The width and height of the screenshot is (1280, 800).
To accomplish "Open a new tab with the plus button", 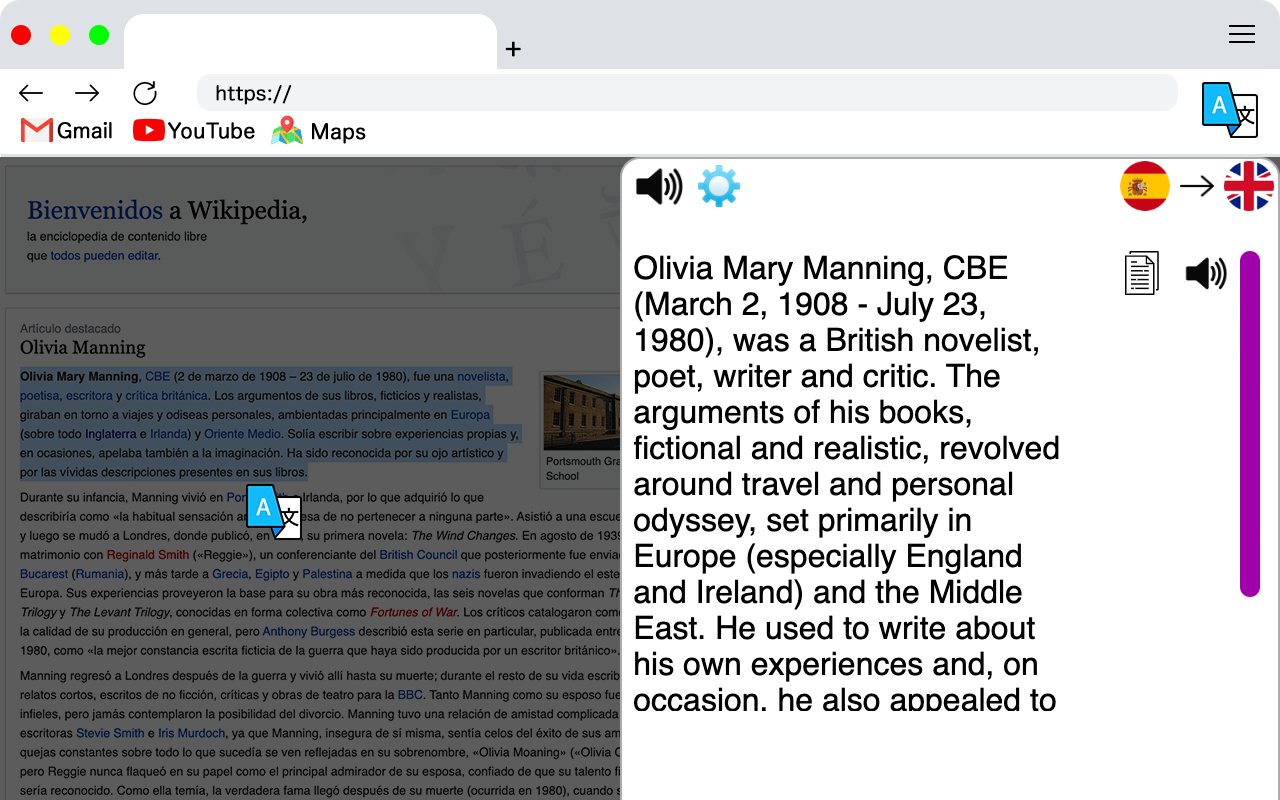I will pyautogui.click(x=513, y=49).
